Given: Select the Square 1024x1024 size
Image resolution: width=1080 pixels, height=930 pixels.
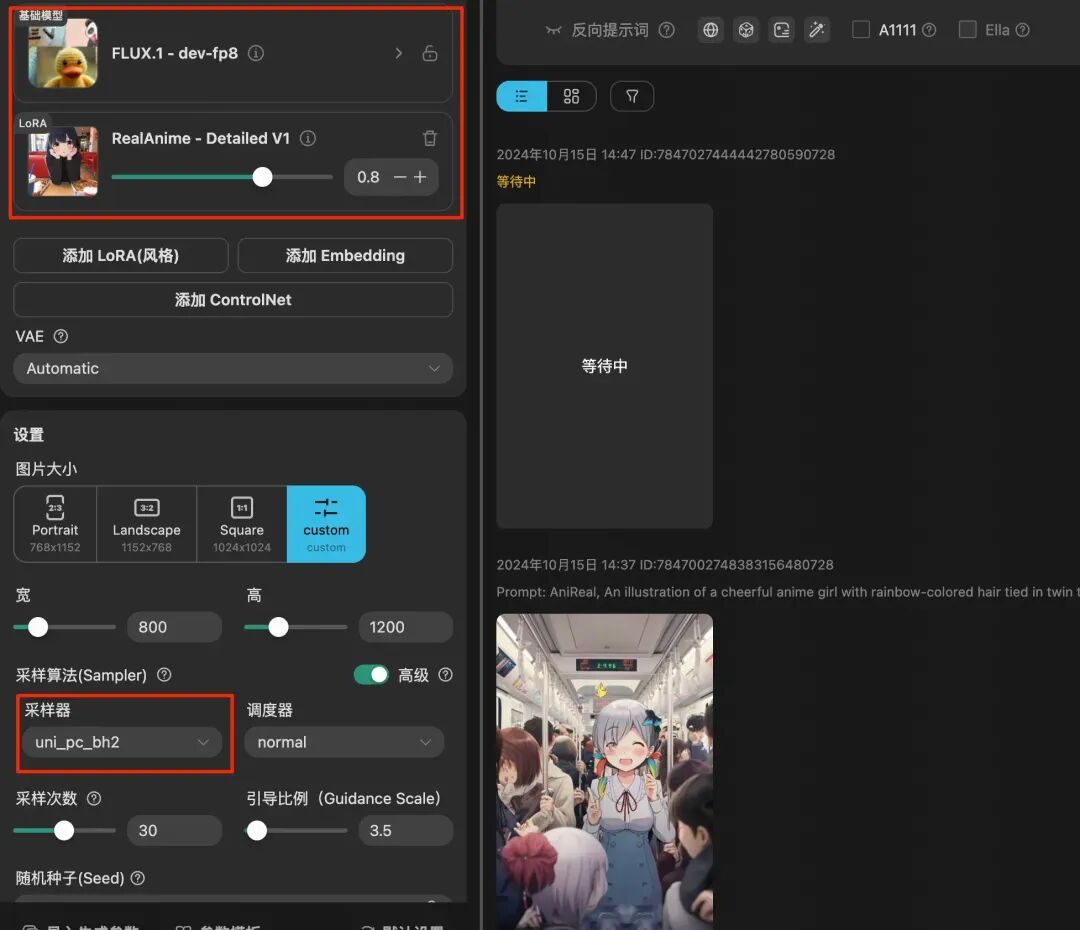Looking at the screenshot, I should pos(242,524).
